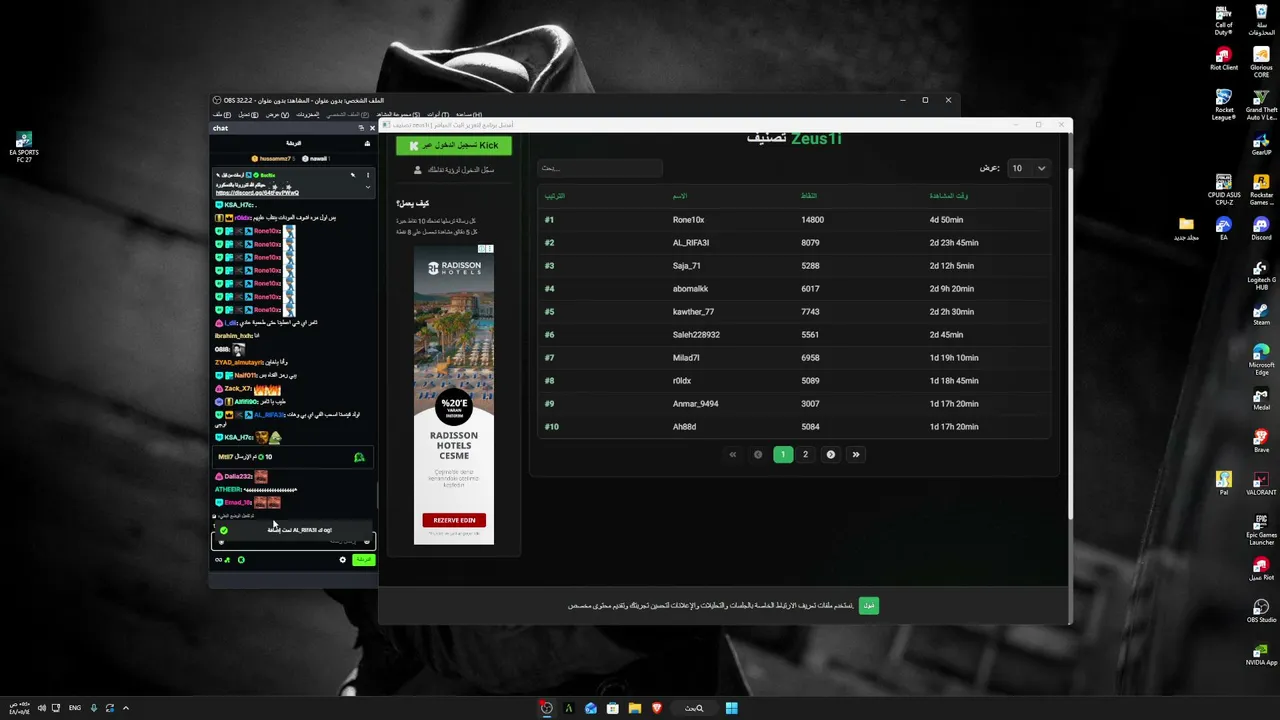Open the Radisson Hotels advertisement image

(454, 395)
